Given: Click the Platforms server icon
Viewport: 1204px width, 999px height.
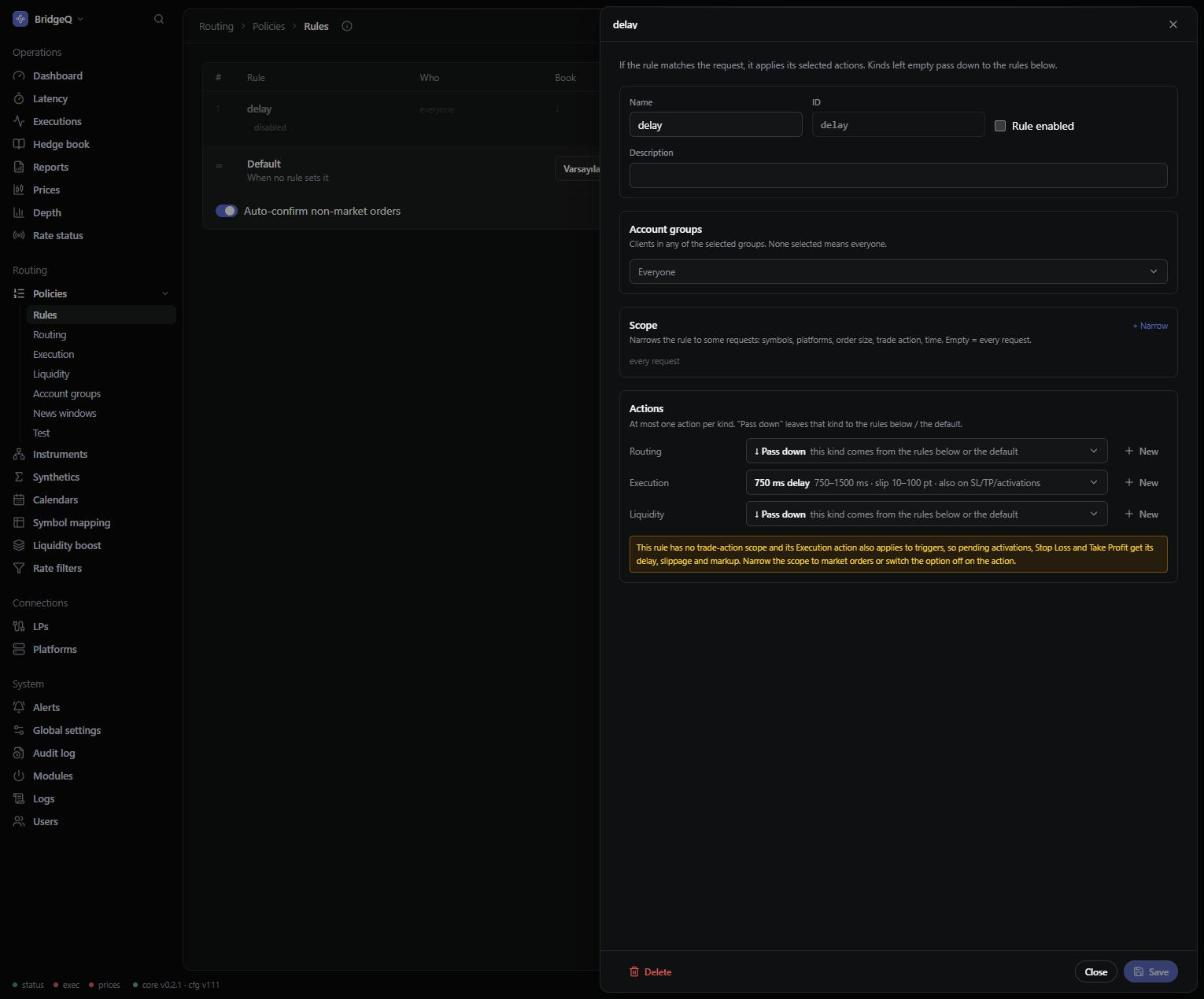Looking at the screenshot, I should [19, 650].
